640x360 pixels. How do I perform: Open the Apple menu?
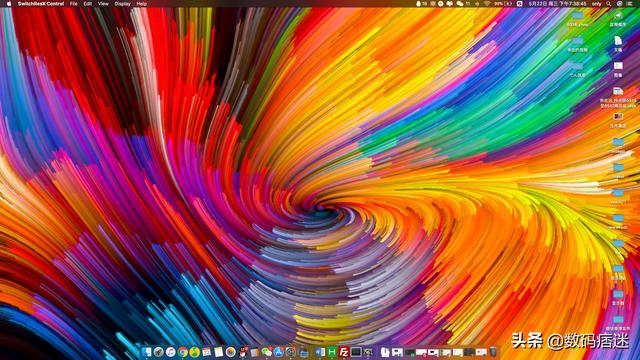[x=9, y=4]
